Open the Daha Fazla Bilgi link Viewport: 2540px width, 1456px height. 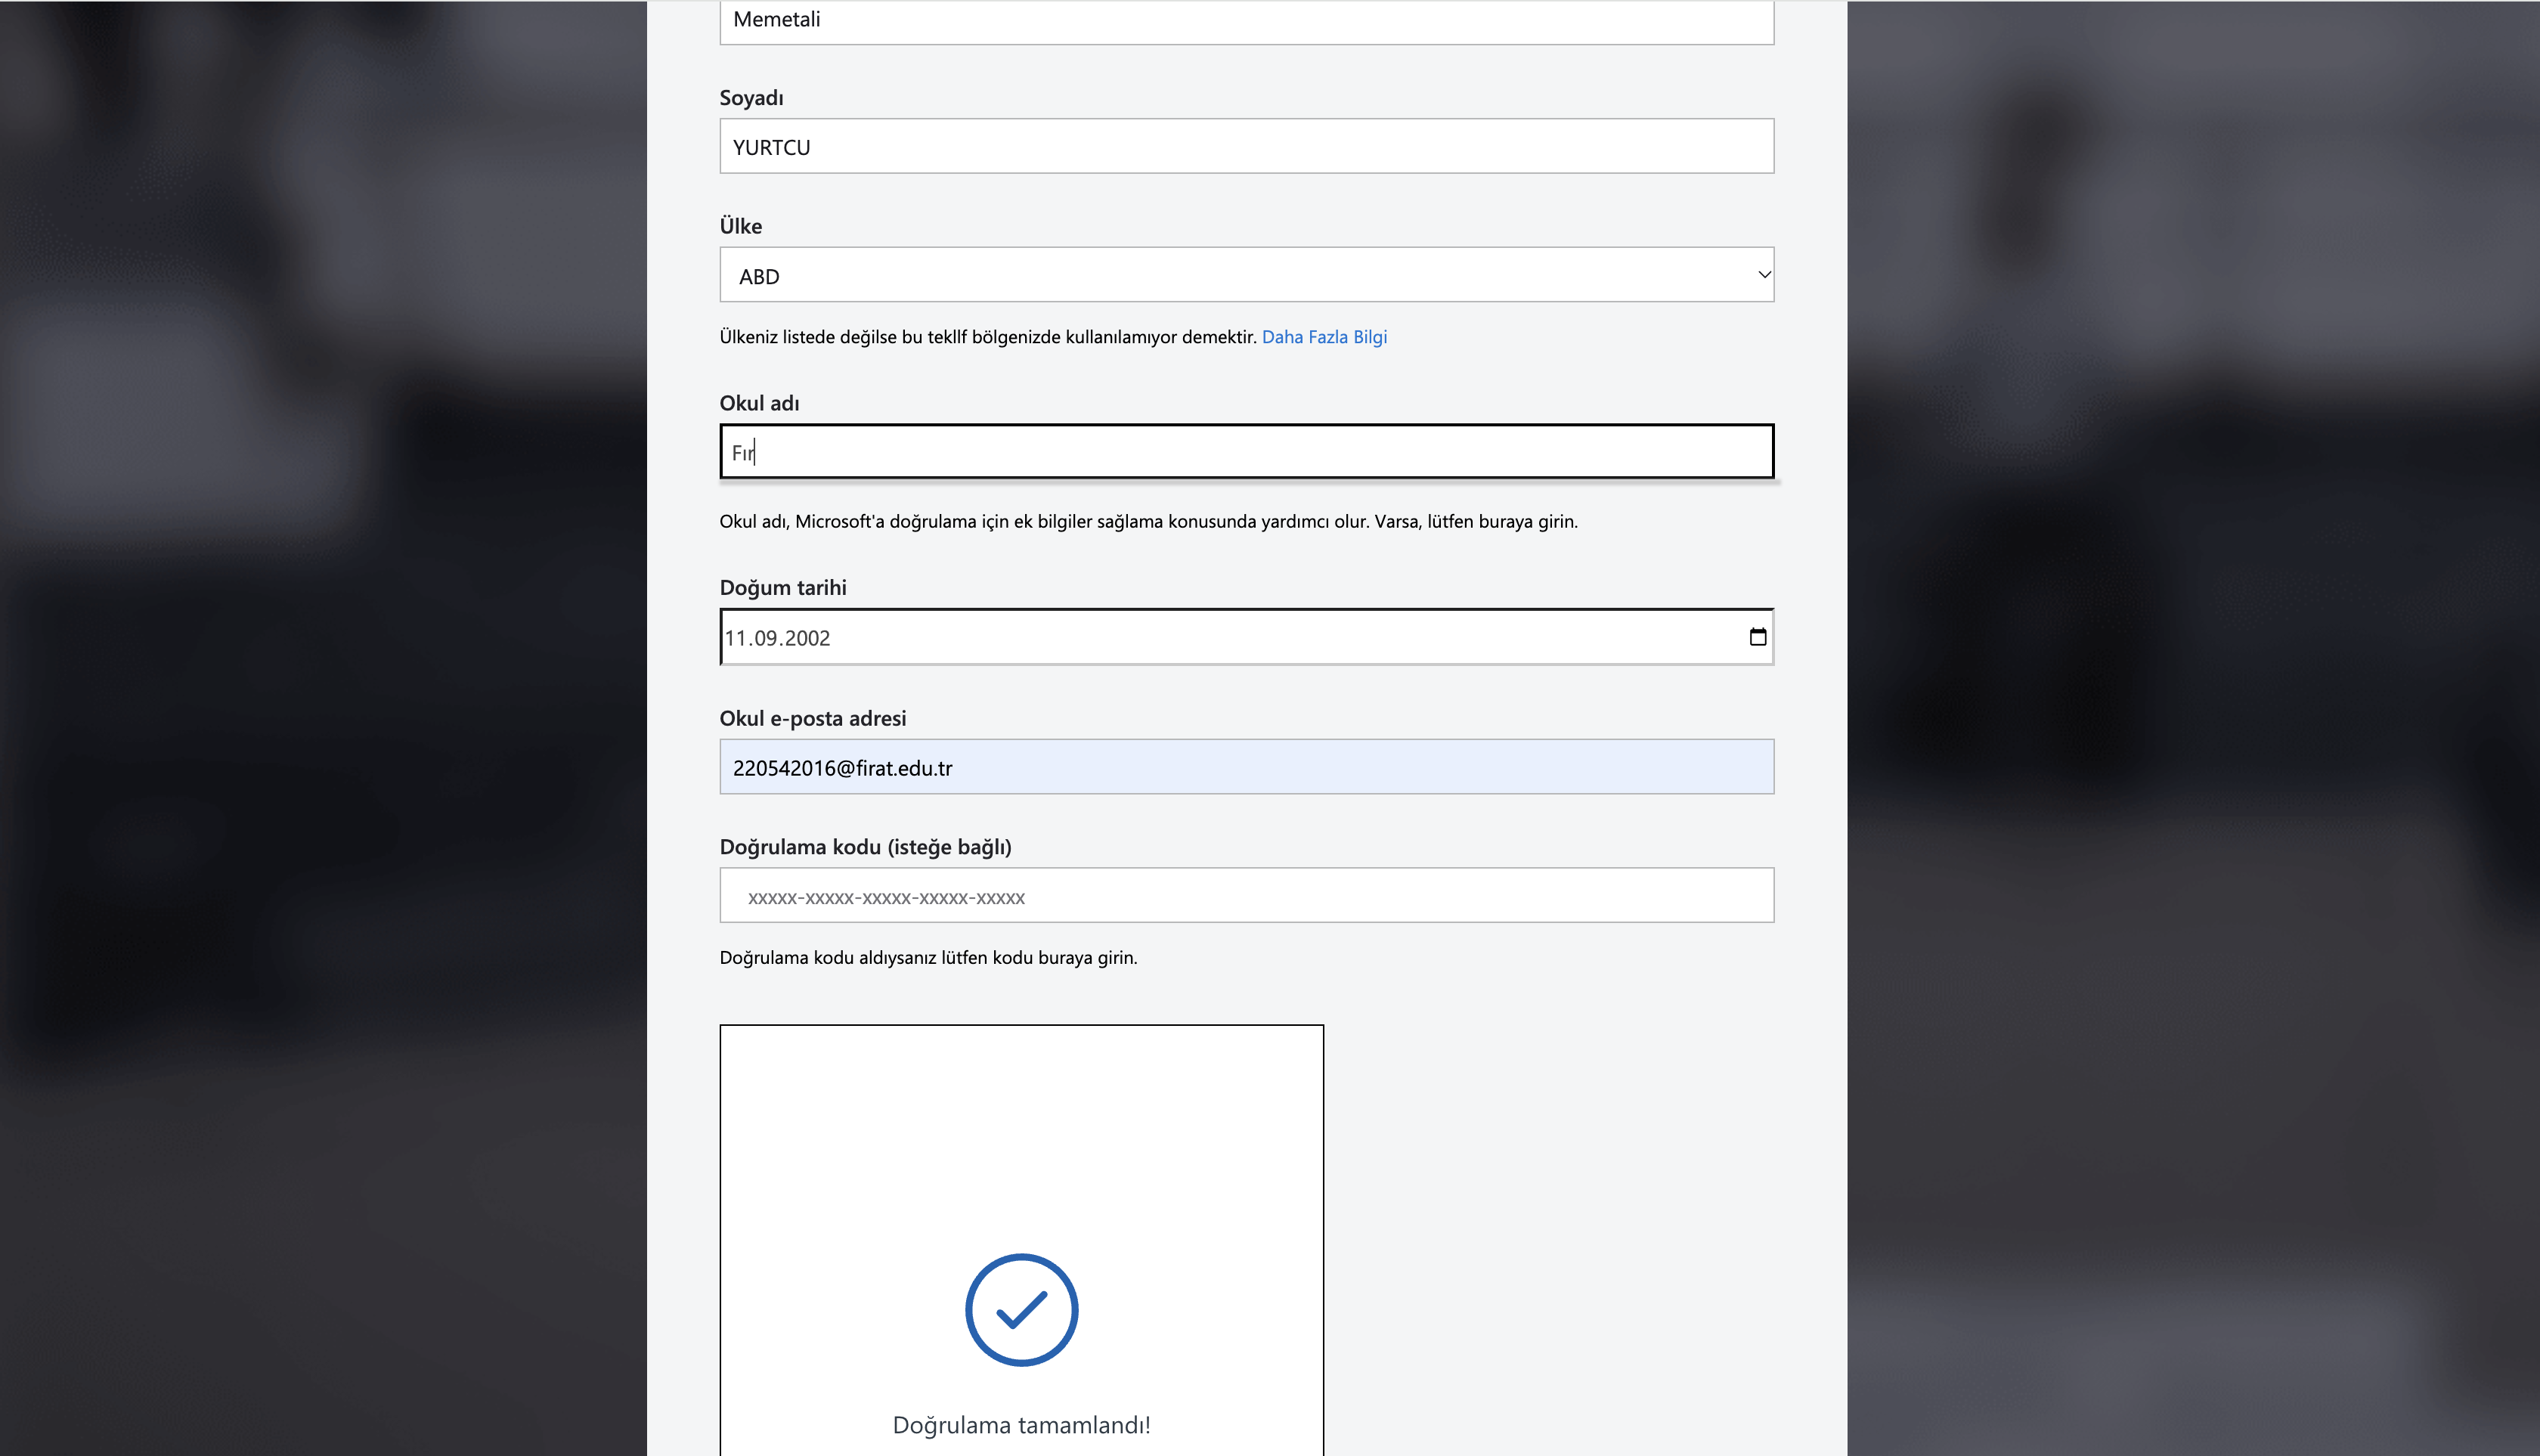(1324, 337)
